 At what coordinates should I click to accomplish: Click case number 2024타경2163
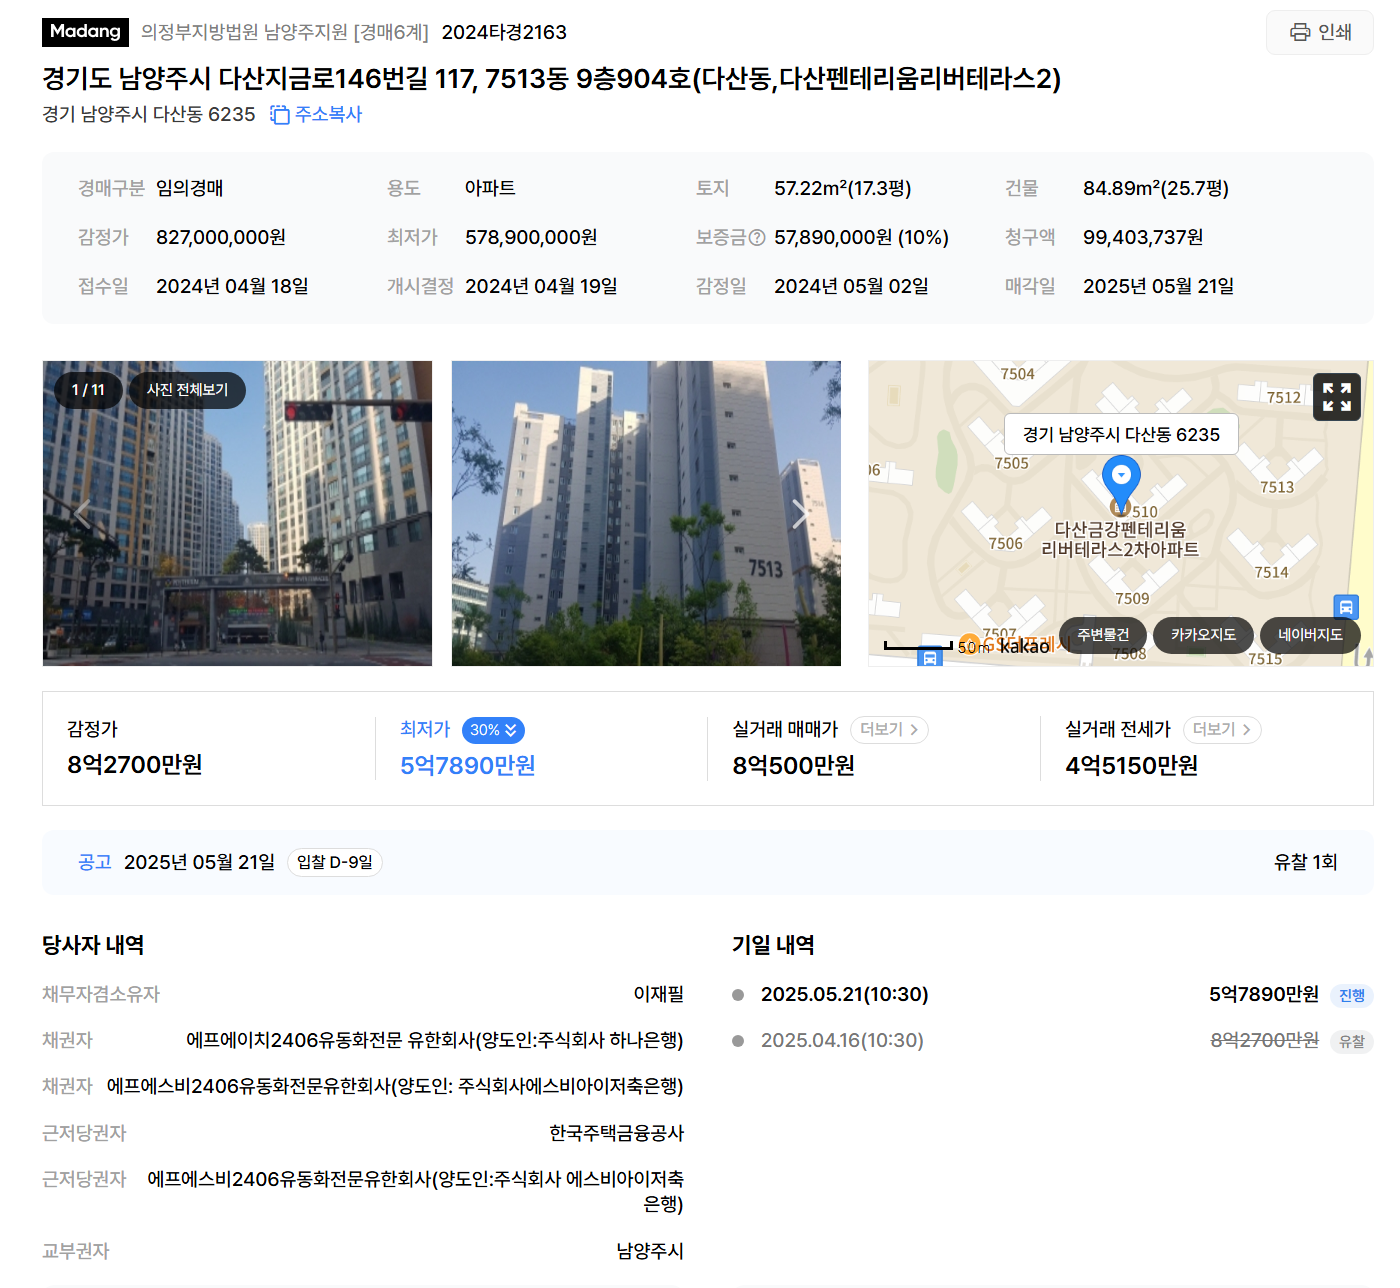pos(504,32)
